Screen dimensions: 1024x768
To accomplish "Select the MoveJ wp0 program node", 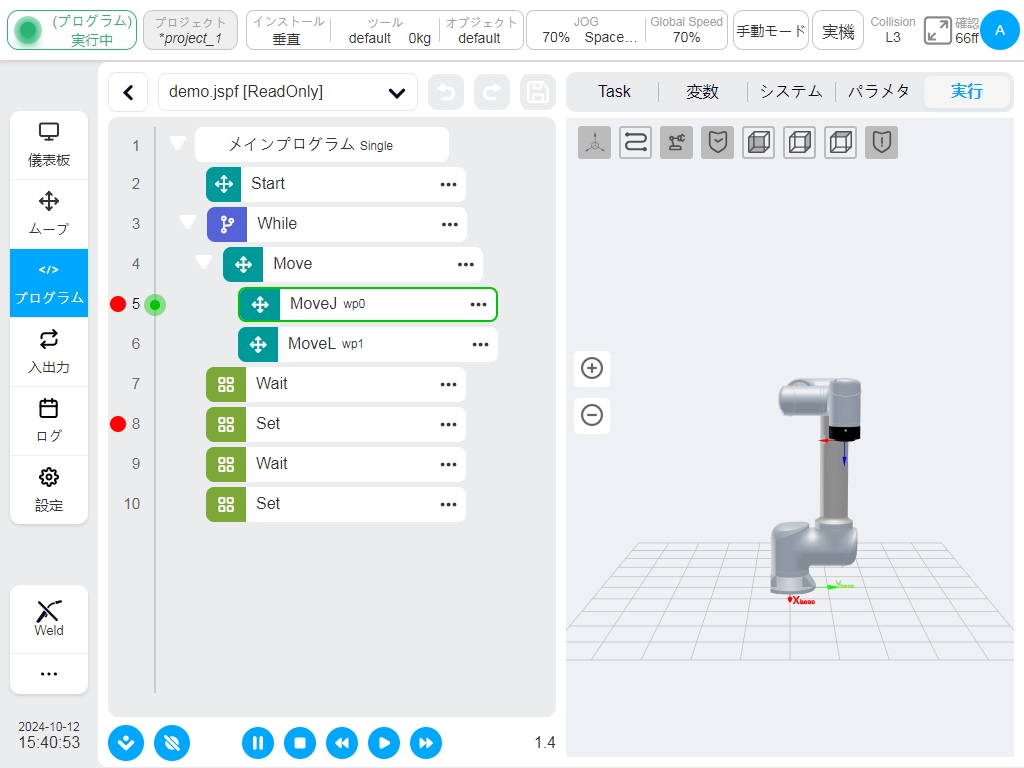I will pyautogui.click(x=368, y=304).
